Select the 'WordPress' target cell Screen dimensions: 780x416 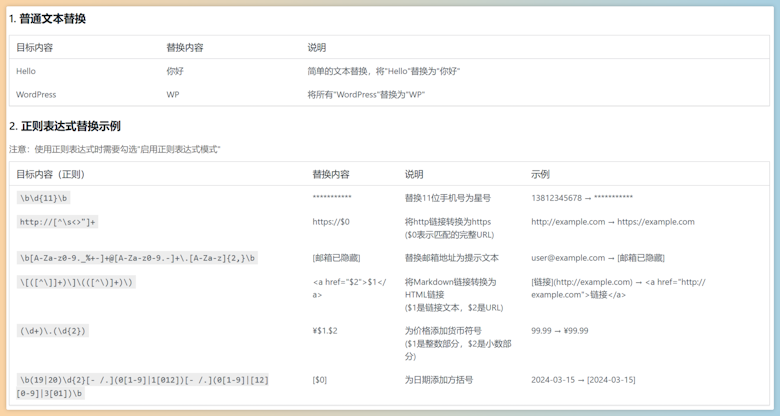36,95
